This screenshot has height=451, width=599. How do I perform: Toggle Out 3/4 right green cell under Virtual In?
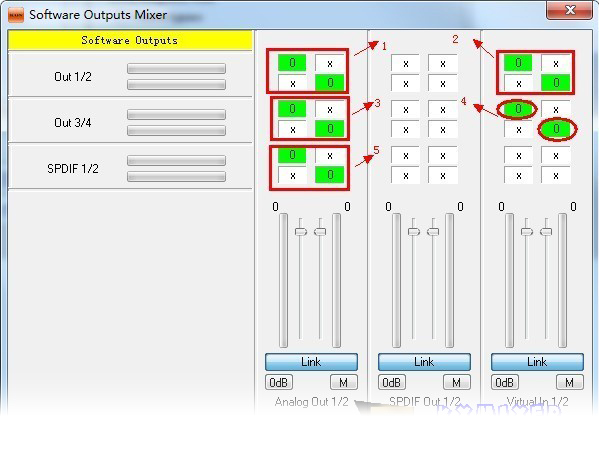pos(556,129)
